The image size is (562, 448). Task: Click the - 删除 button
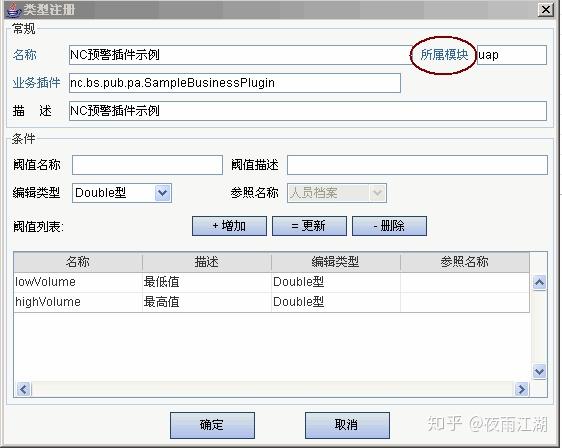pyautogui.click(x=389, y=226)
